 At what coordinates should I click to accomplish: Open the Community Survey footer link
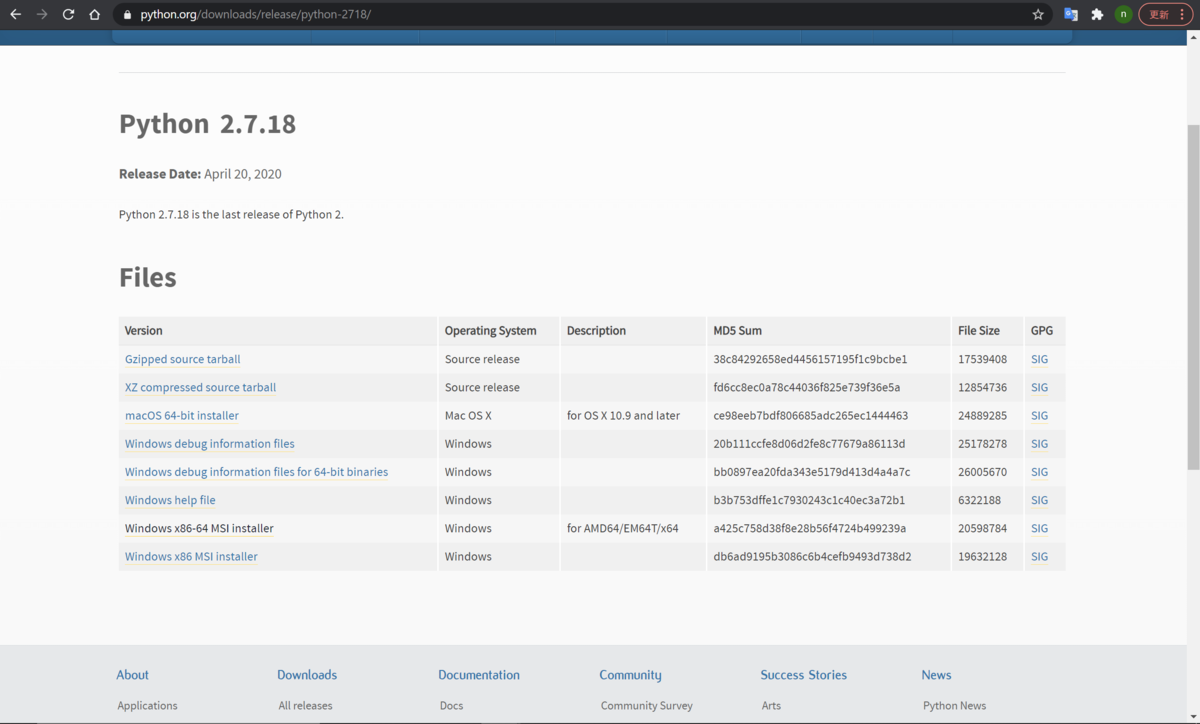click(646, 705)
